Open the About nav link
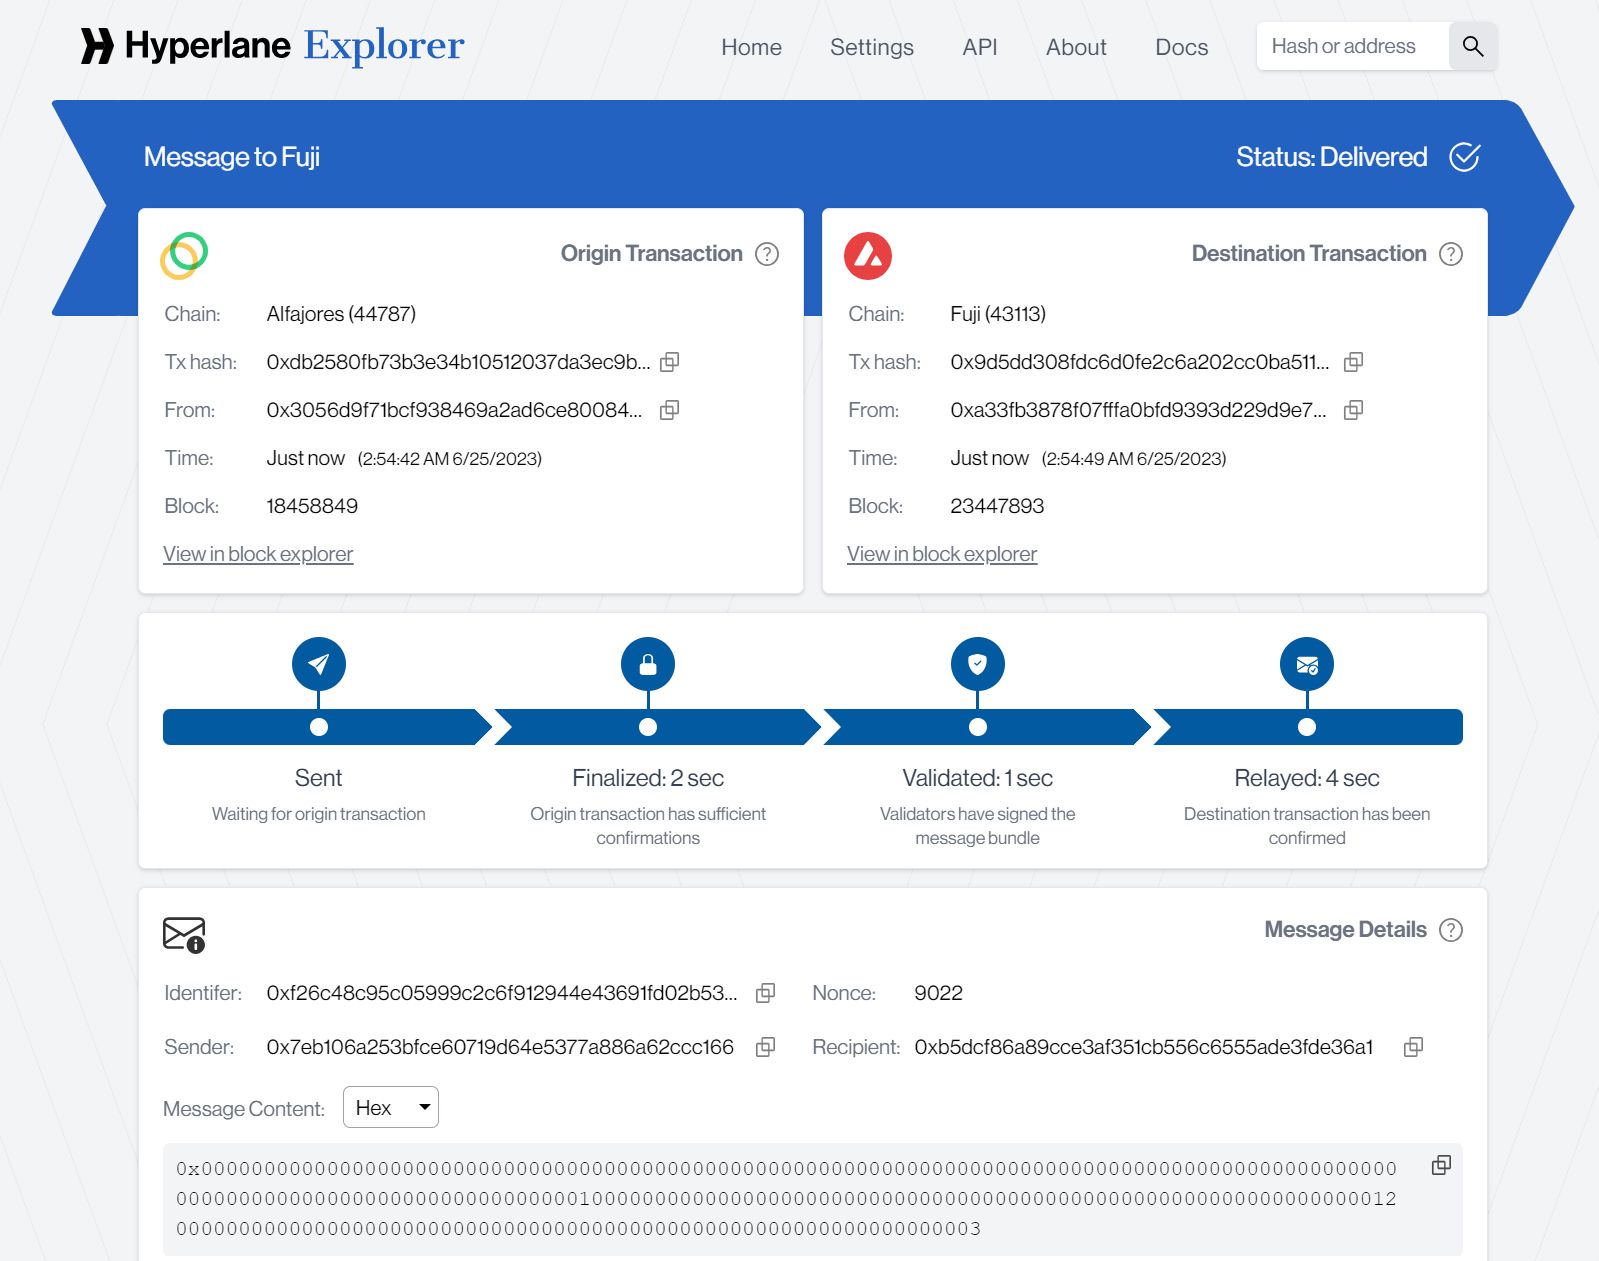1599x1261 pixels. [1076, 47]
